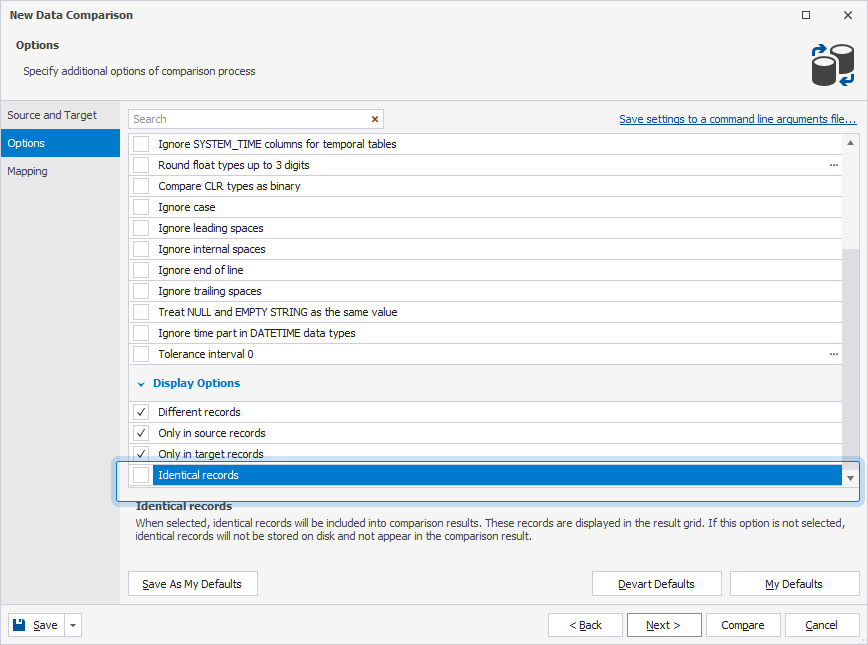Open the ellipsis editor for Tolerance interval
Screen dimensions: 868x645
click(833, 353)
